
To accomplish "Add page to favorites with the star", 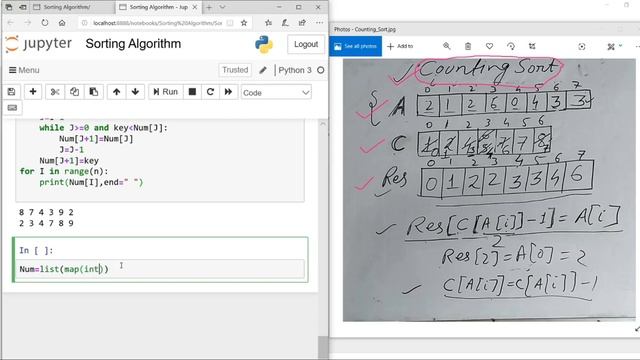I will (244, 23).
